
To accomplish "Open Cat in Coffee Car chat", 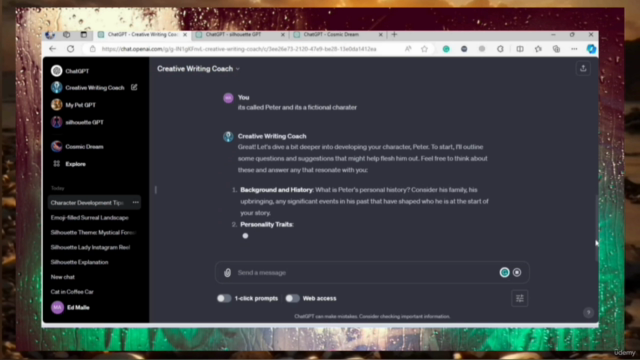I will coord(72,292).
